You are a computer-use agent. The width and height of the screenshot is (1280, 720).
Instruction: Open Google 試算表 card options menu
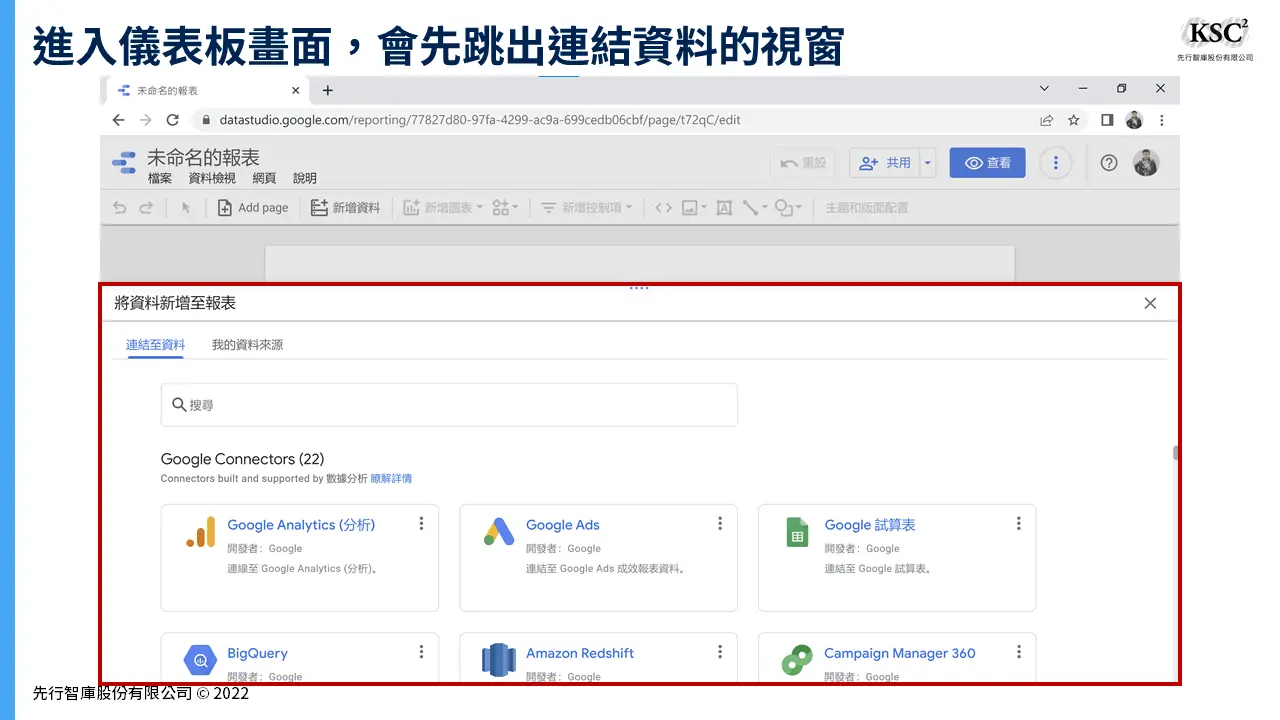tap(1019, 523)
